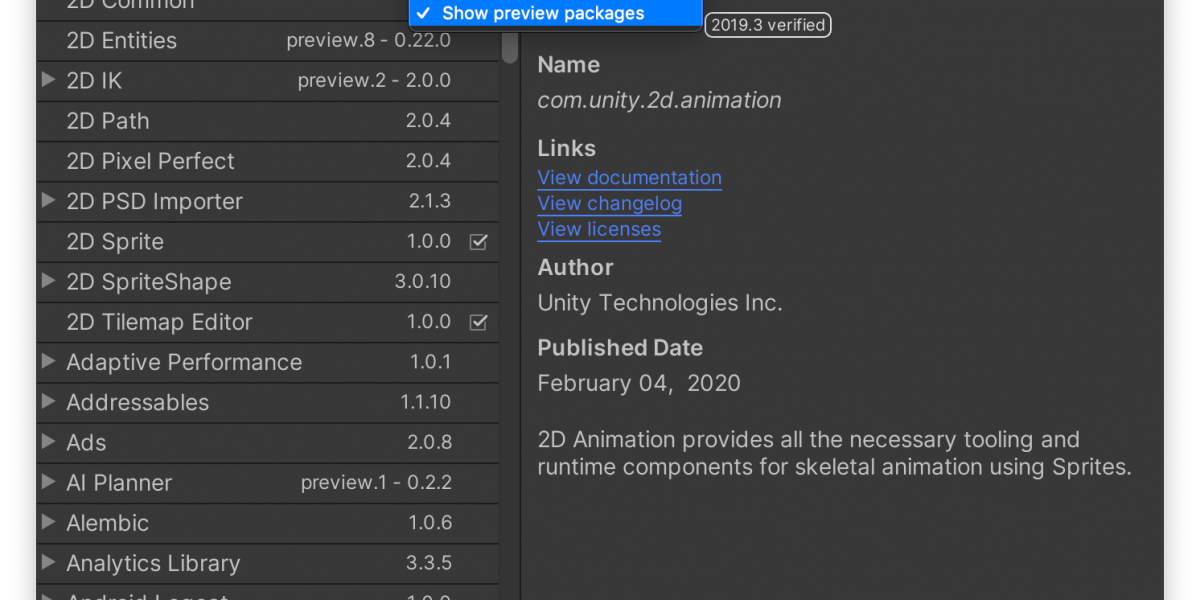The width and height of the screenshot is (1200, 600).
Task: Expand the 2D PSD Importer entry
Action: pyautogui.click(x=48, y=201)
